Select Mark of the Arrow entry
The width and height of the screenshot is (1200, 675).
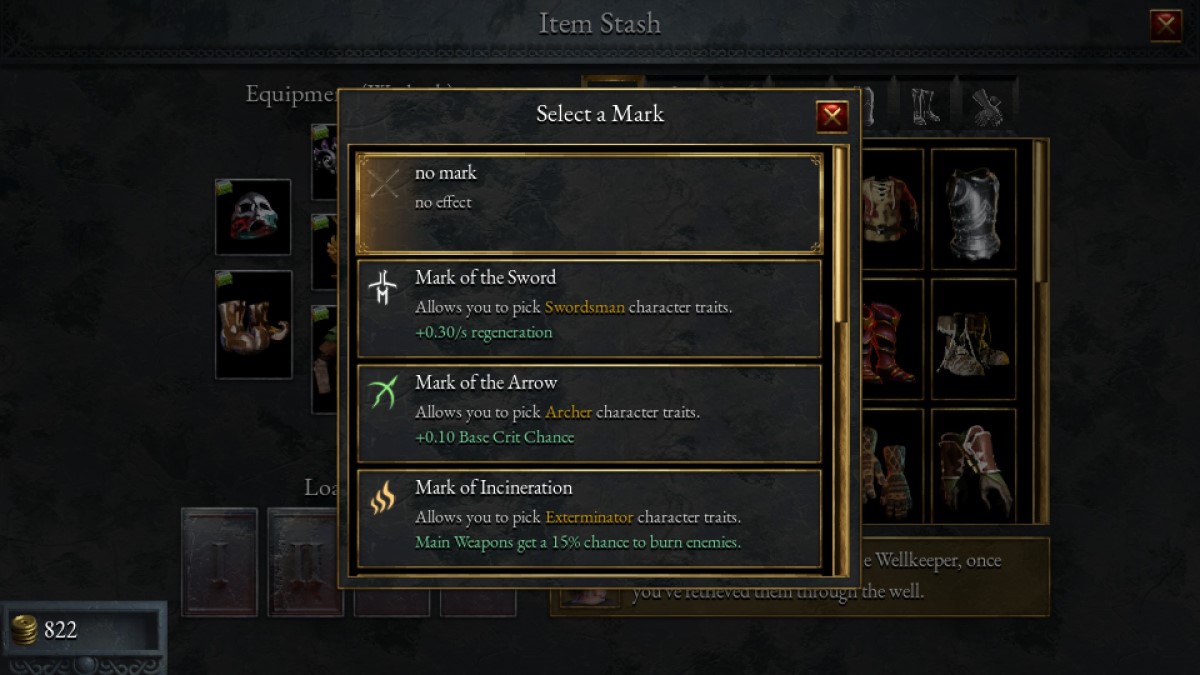590,413
